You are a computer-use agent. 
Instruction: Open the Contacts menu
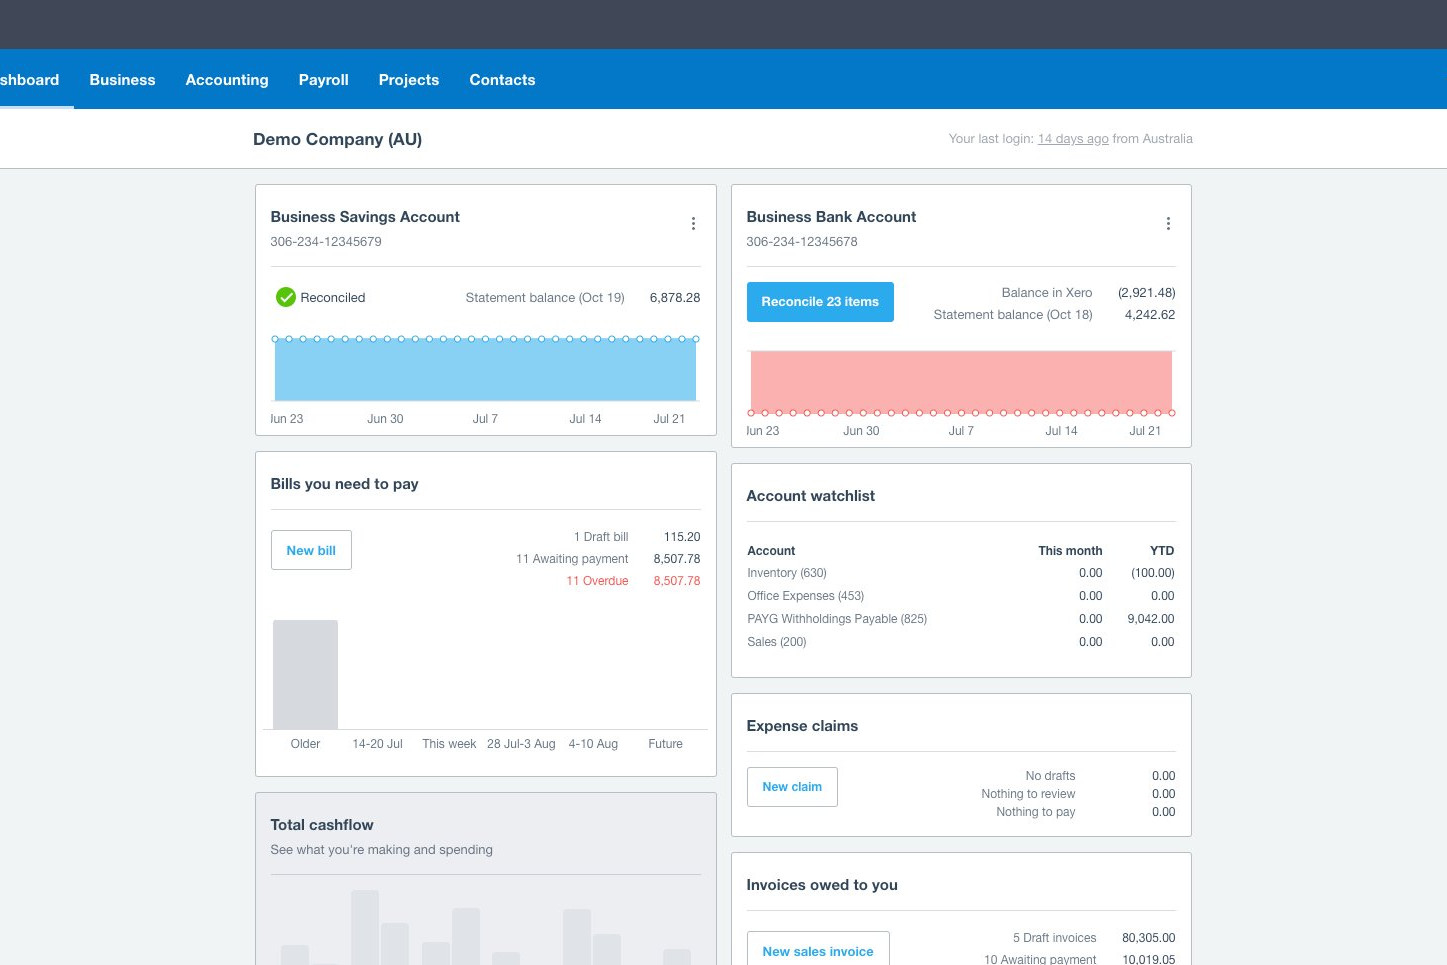[x=502, y=80]
